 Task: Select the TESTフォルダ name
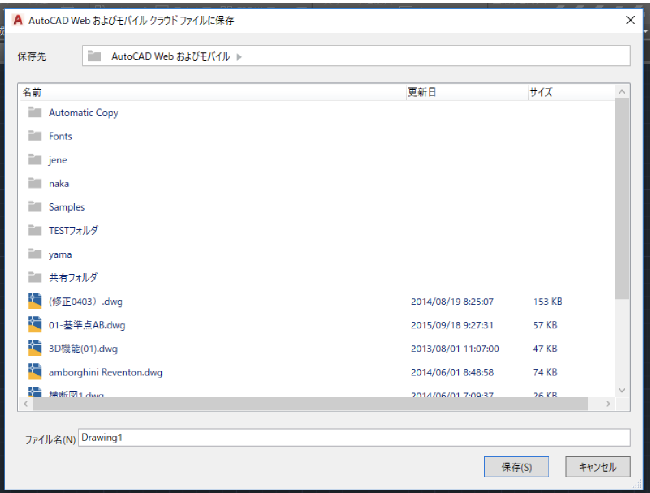coord(73,230)
